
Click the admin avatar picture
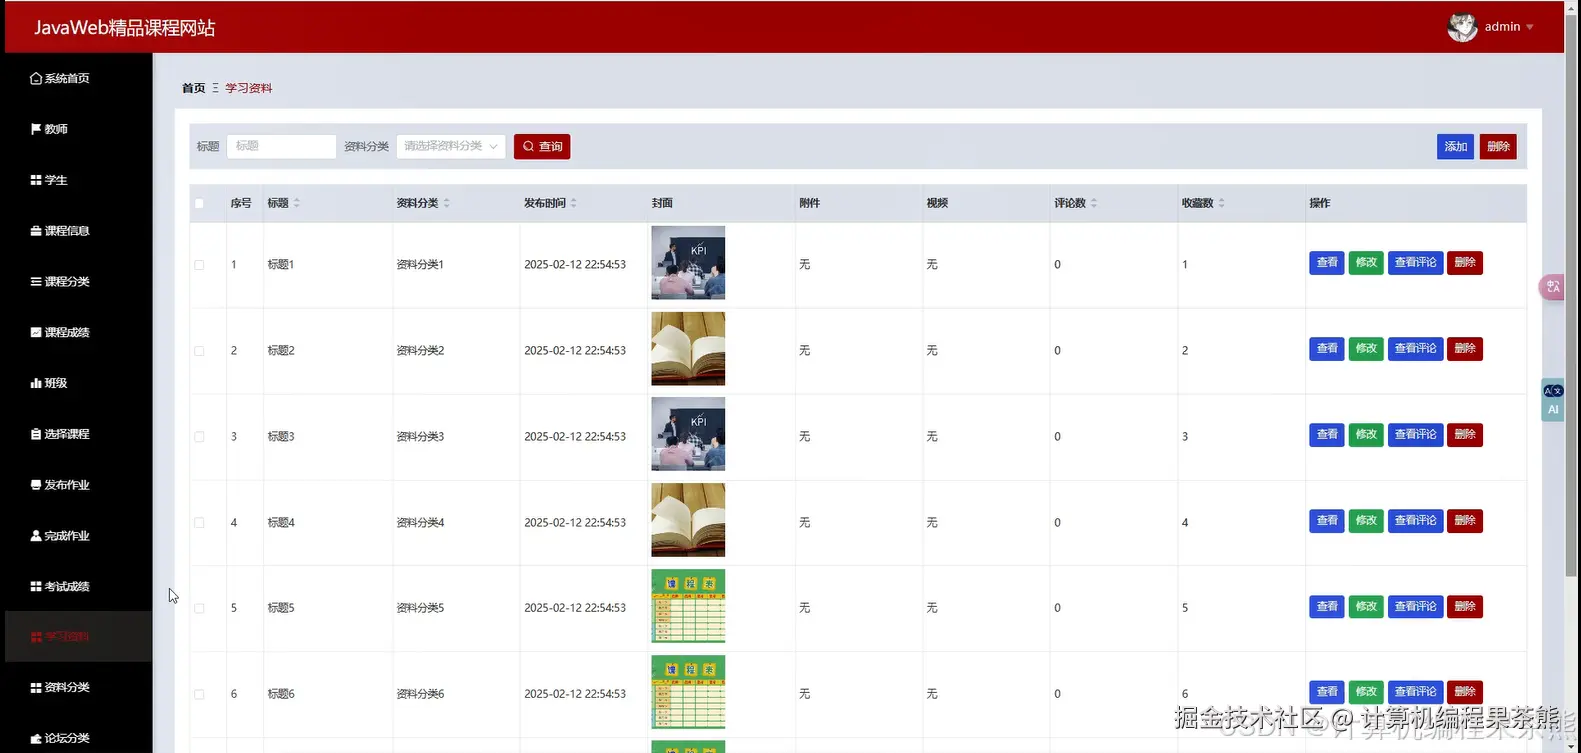(x=1462, y=27)
